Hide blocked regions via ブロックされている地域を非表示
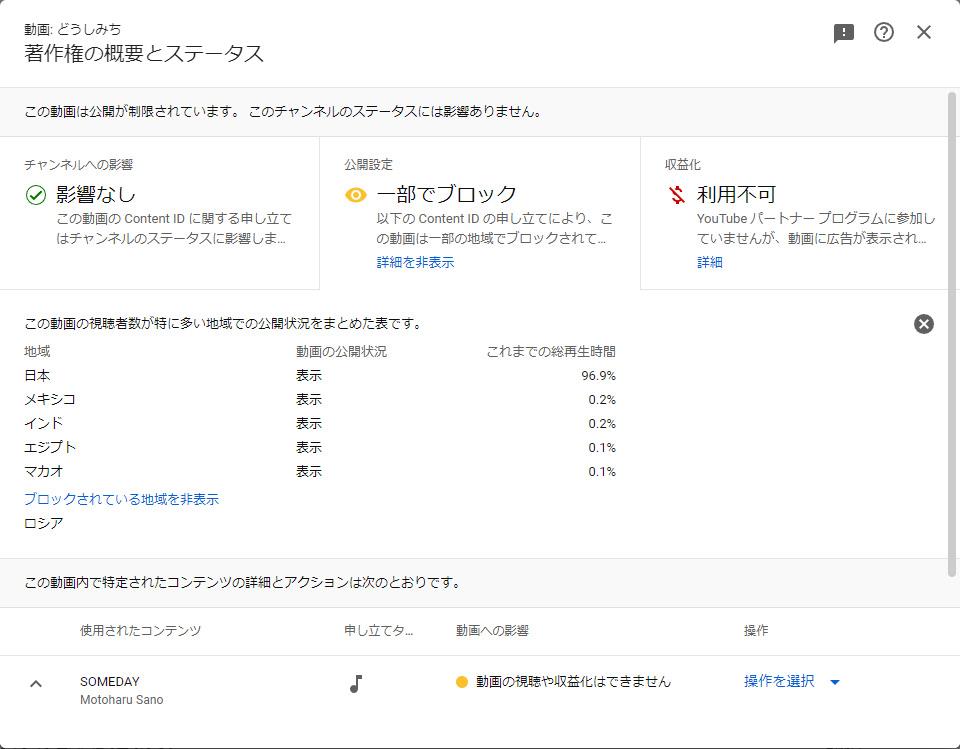960x749 pixels. click(121, 499)
